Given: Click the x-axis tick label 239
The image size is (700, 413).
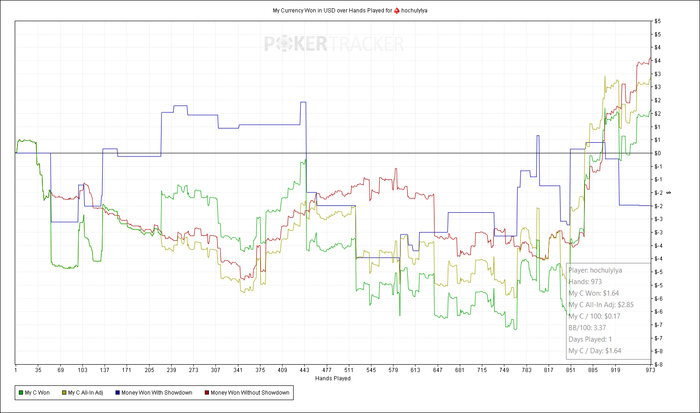Looking at the screenshot, I should click(x=171, y=370).
